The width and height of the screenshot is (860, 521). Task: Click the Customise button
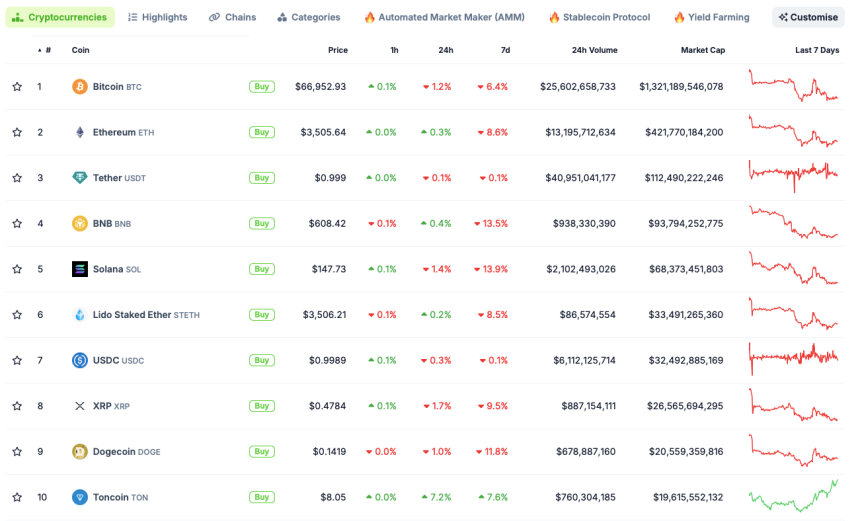[x=808, y=17]
